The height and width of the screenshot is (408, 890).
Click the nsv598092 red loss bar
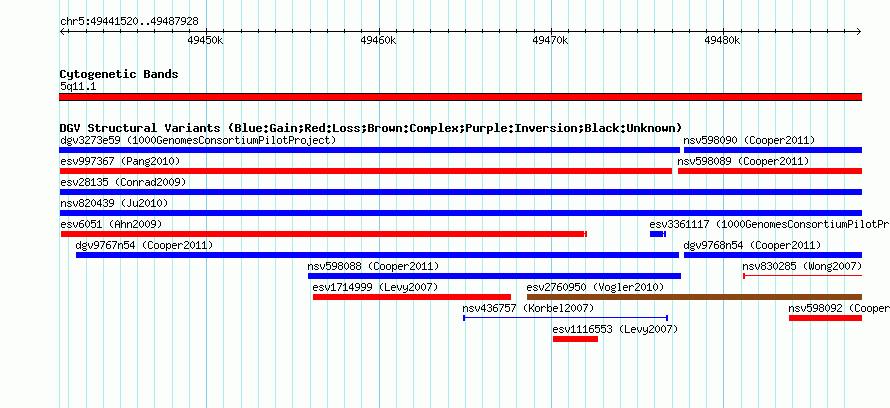click(826, 318)
